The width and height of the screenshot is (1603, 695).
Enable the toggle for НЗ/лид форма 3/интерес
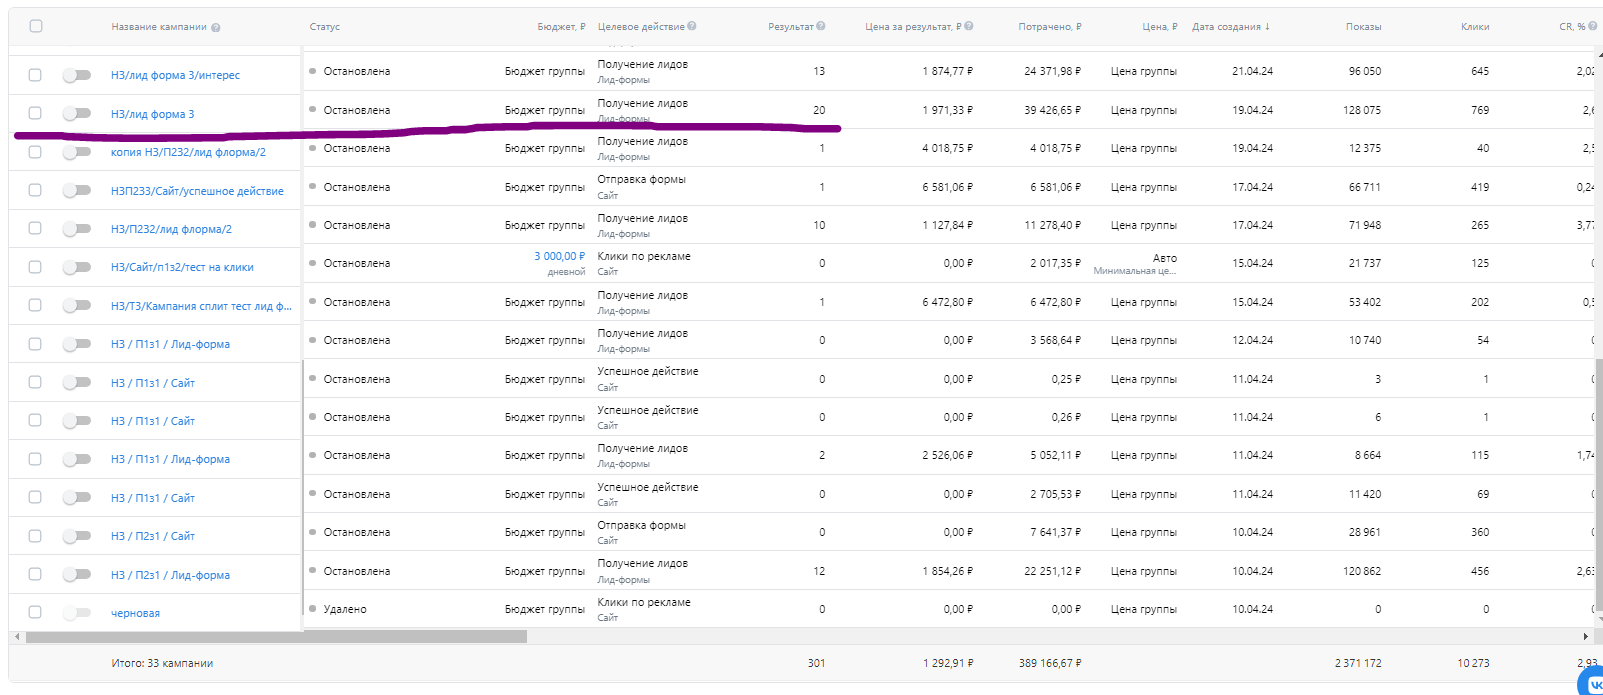tap(76, 75)
